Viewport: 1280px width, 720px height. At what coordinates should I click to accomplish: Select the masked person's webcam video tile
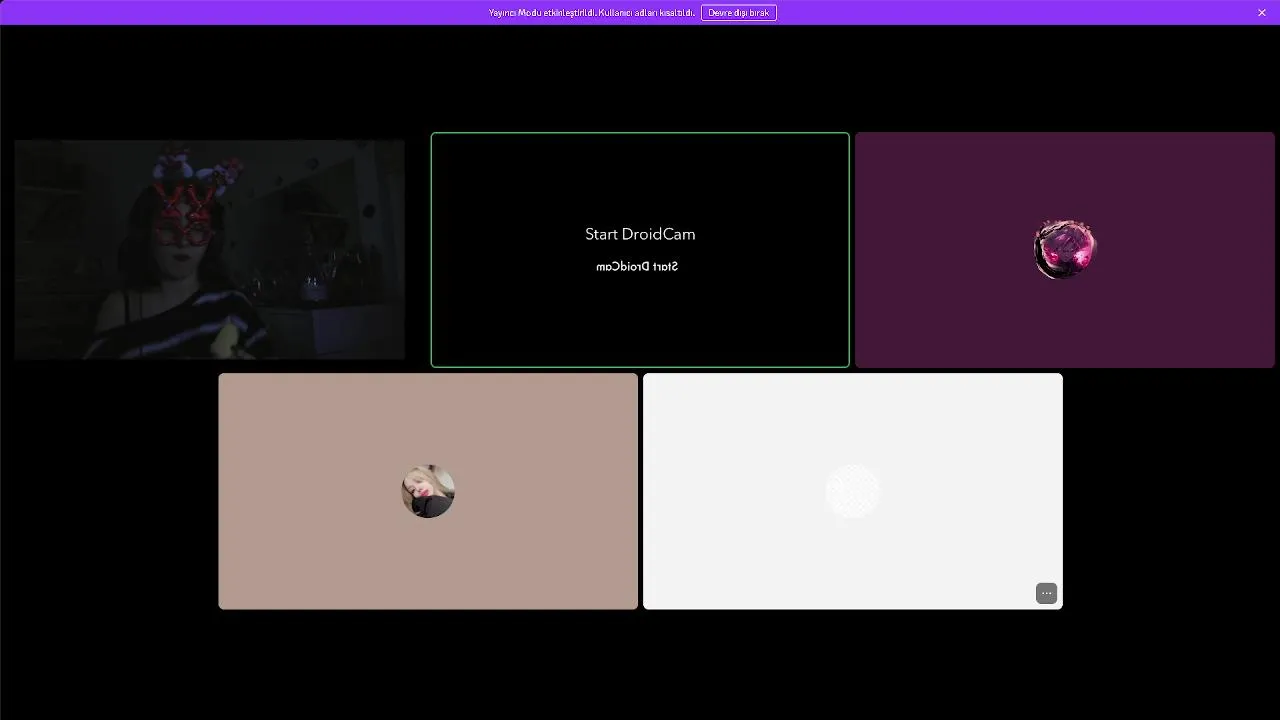coord(209,249)
